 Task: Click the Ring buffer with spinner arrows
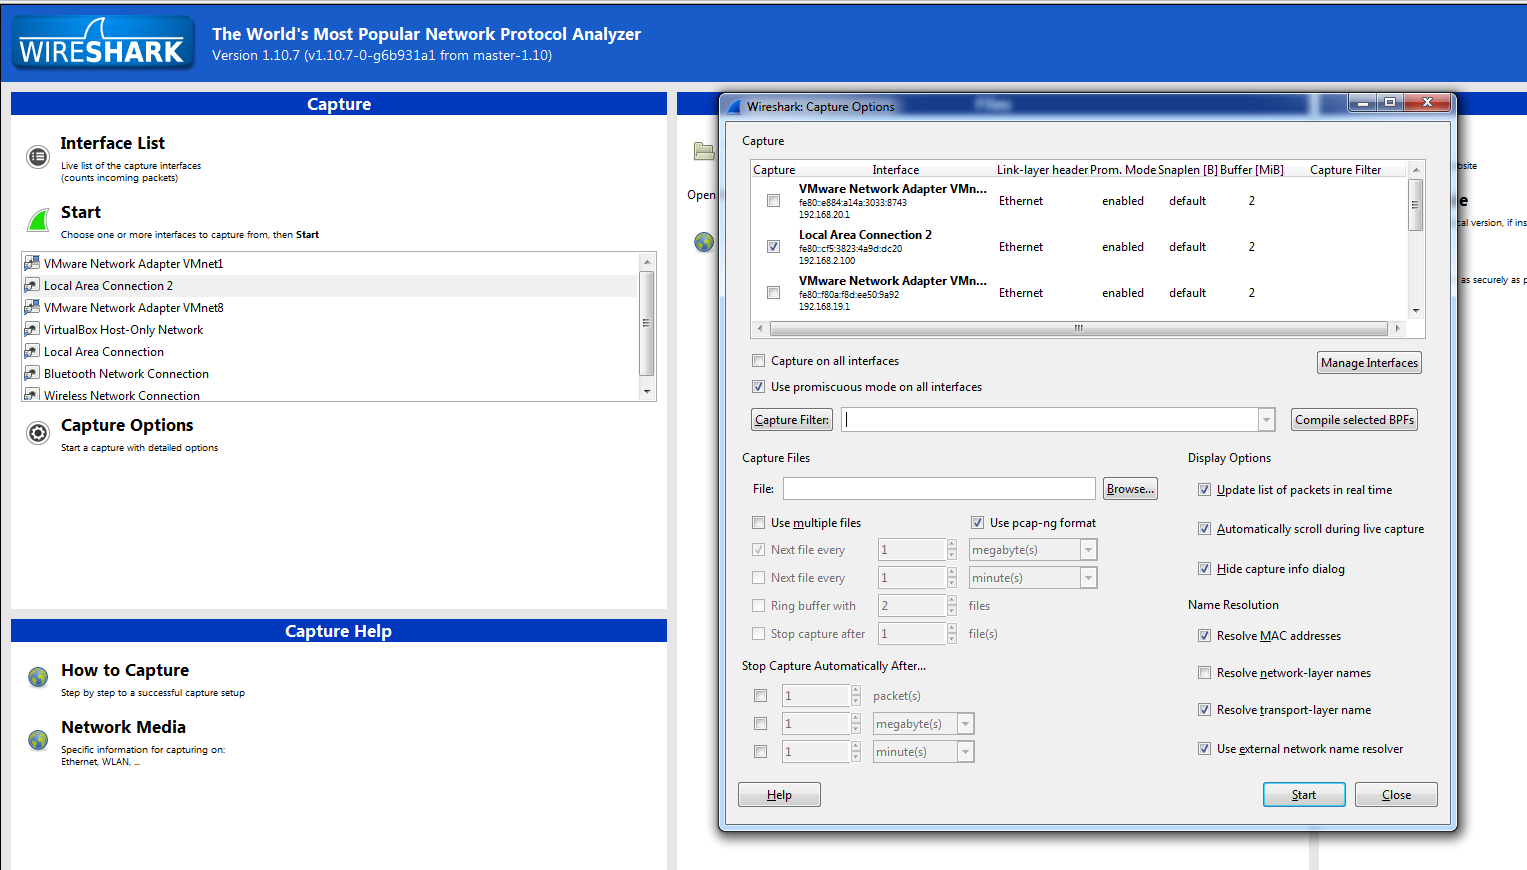coord(951,605)
